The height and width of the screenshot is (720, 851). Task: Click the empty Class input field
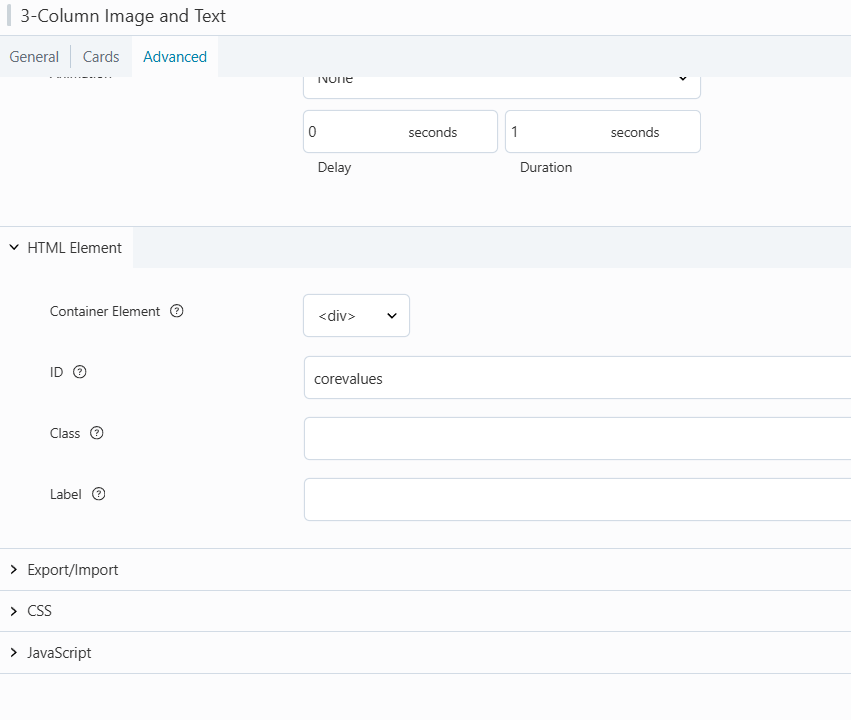pyautogui.click(x=577, y=439)
